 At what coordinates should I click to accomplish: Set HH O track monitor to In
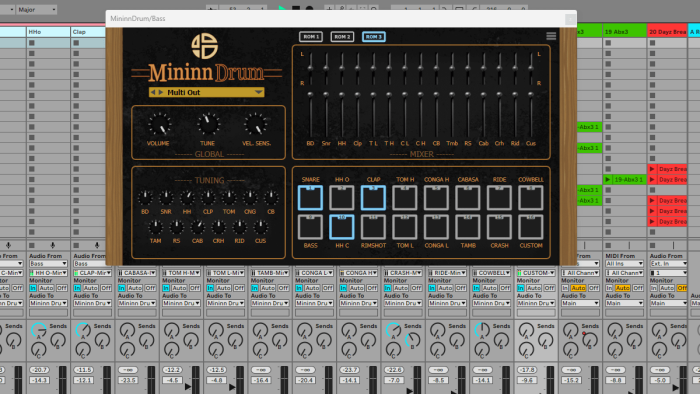33,288
